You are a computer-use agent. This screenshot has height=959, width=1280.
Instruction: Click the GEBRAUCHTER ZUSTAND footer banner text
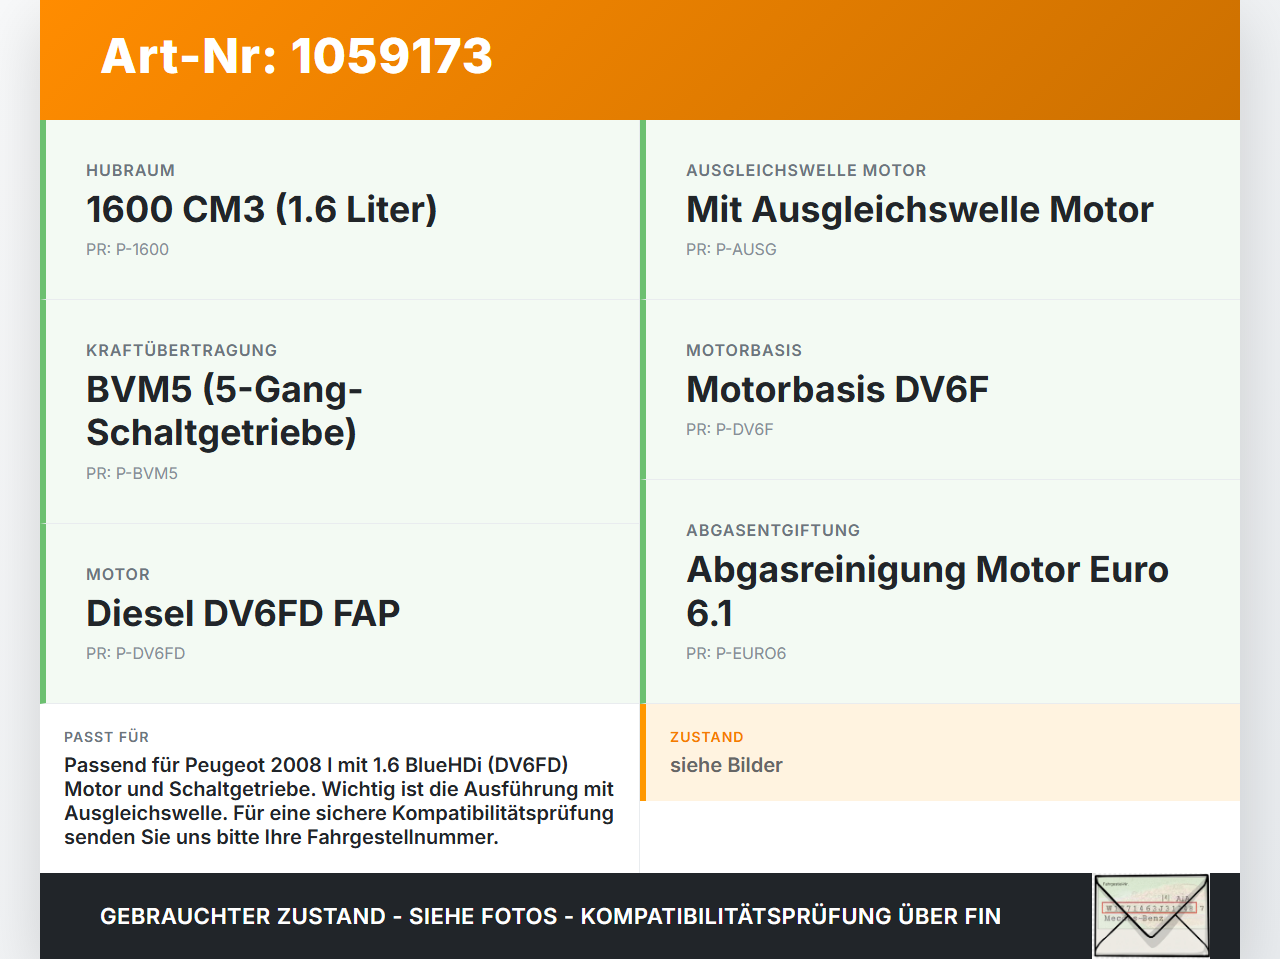pos(550,916)
